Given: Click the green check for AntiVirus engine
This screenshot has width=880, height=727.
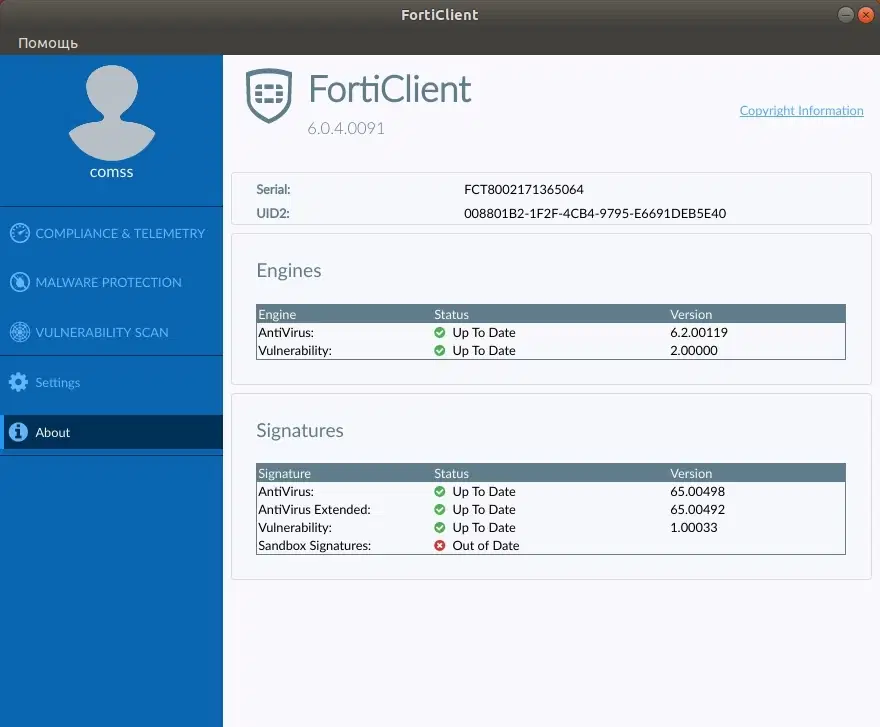Looking at the screenshot, I should [439, 332].
